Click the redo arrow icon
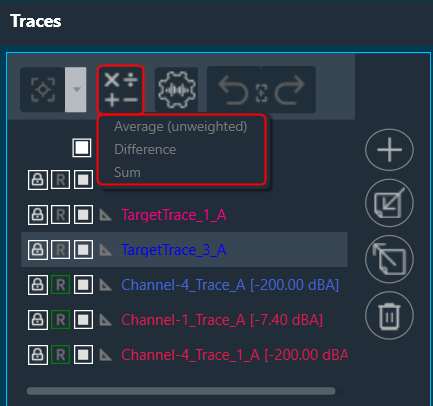Image resolution: width=433 pixels, height=406 pixels. click(x=289, y=90)
